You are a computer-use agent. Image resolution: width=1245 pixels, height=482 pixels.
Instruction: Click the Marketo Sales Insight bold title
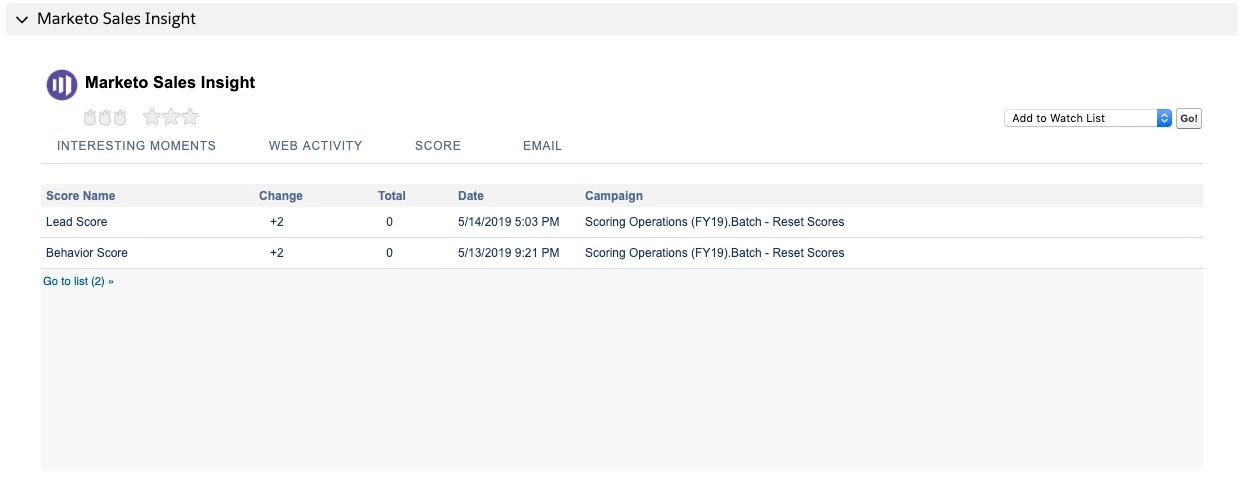point(170,83)
